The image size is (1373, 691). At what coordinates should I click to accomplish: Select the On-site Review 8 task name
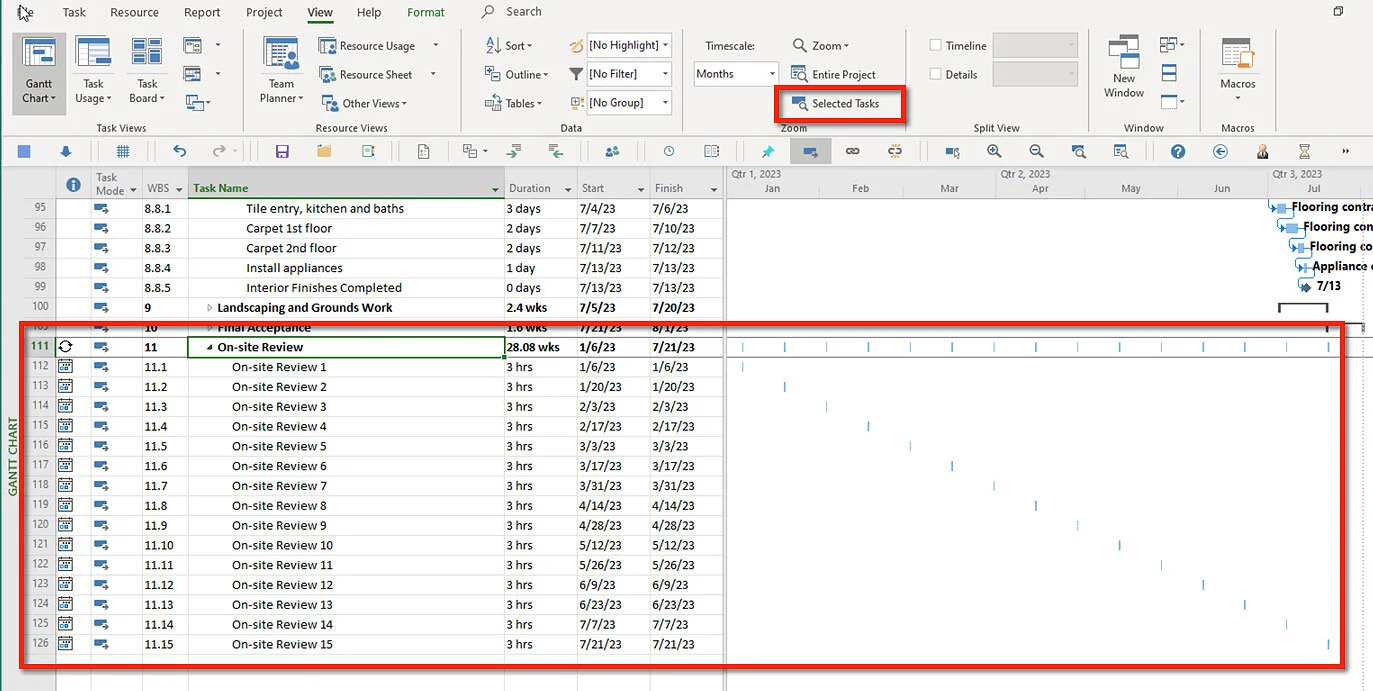point(280,505)
